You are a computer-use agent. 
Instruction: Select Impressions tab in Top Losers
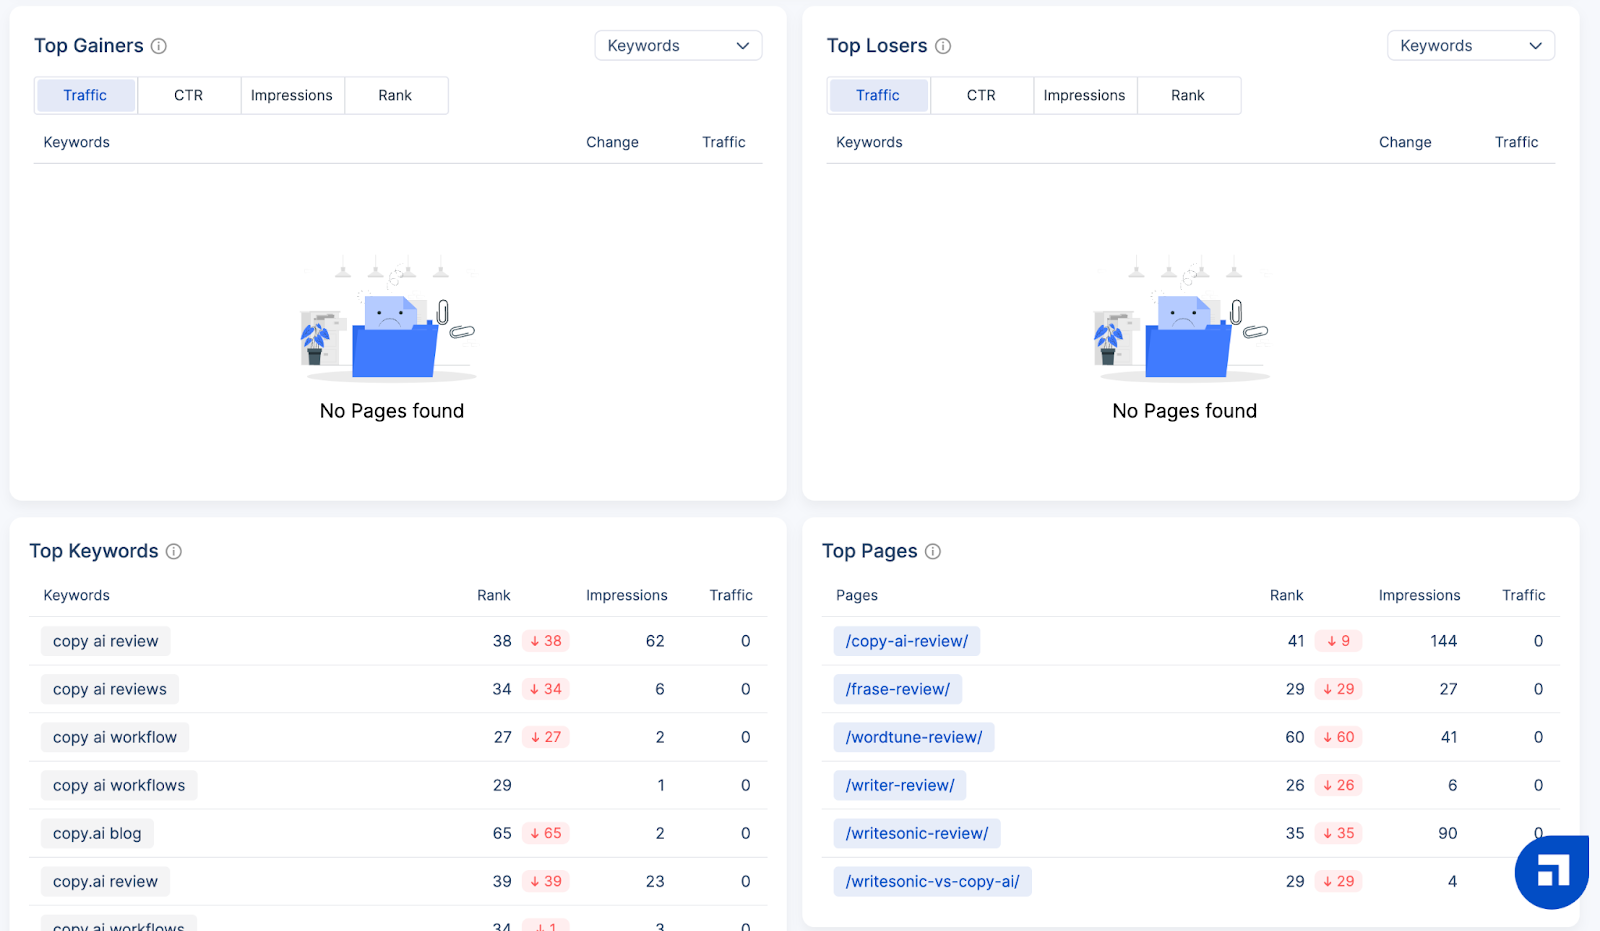coord(1085,95)
